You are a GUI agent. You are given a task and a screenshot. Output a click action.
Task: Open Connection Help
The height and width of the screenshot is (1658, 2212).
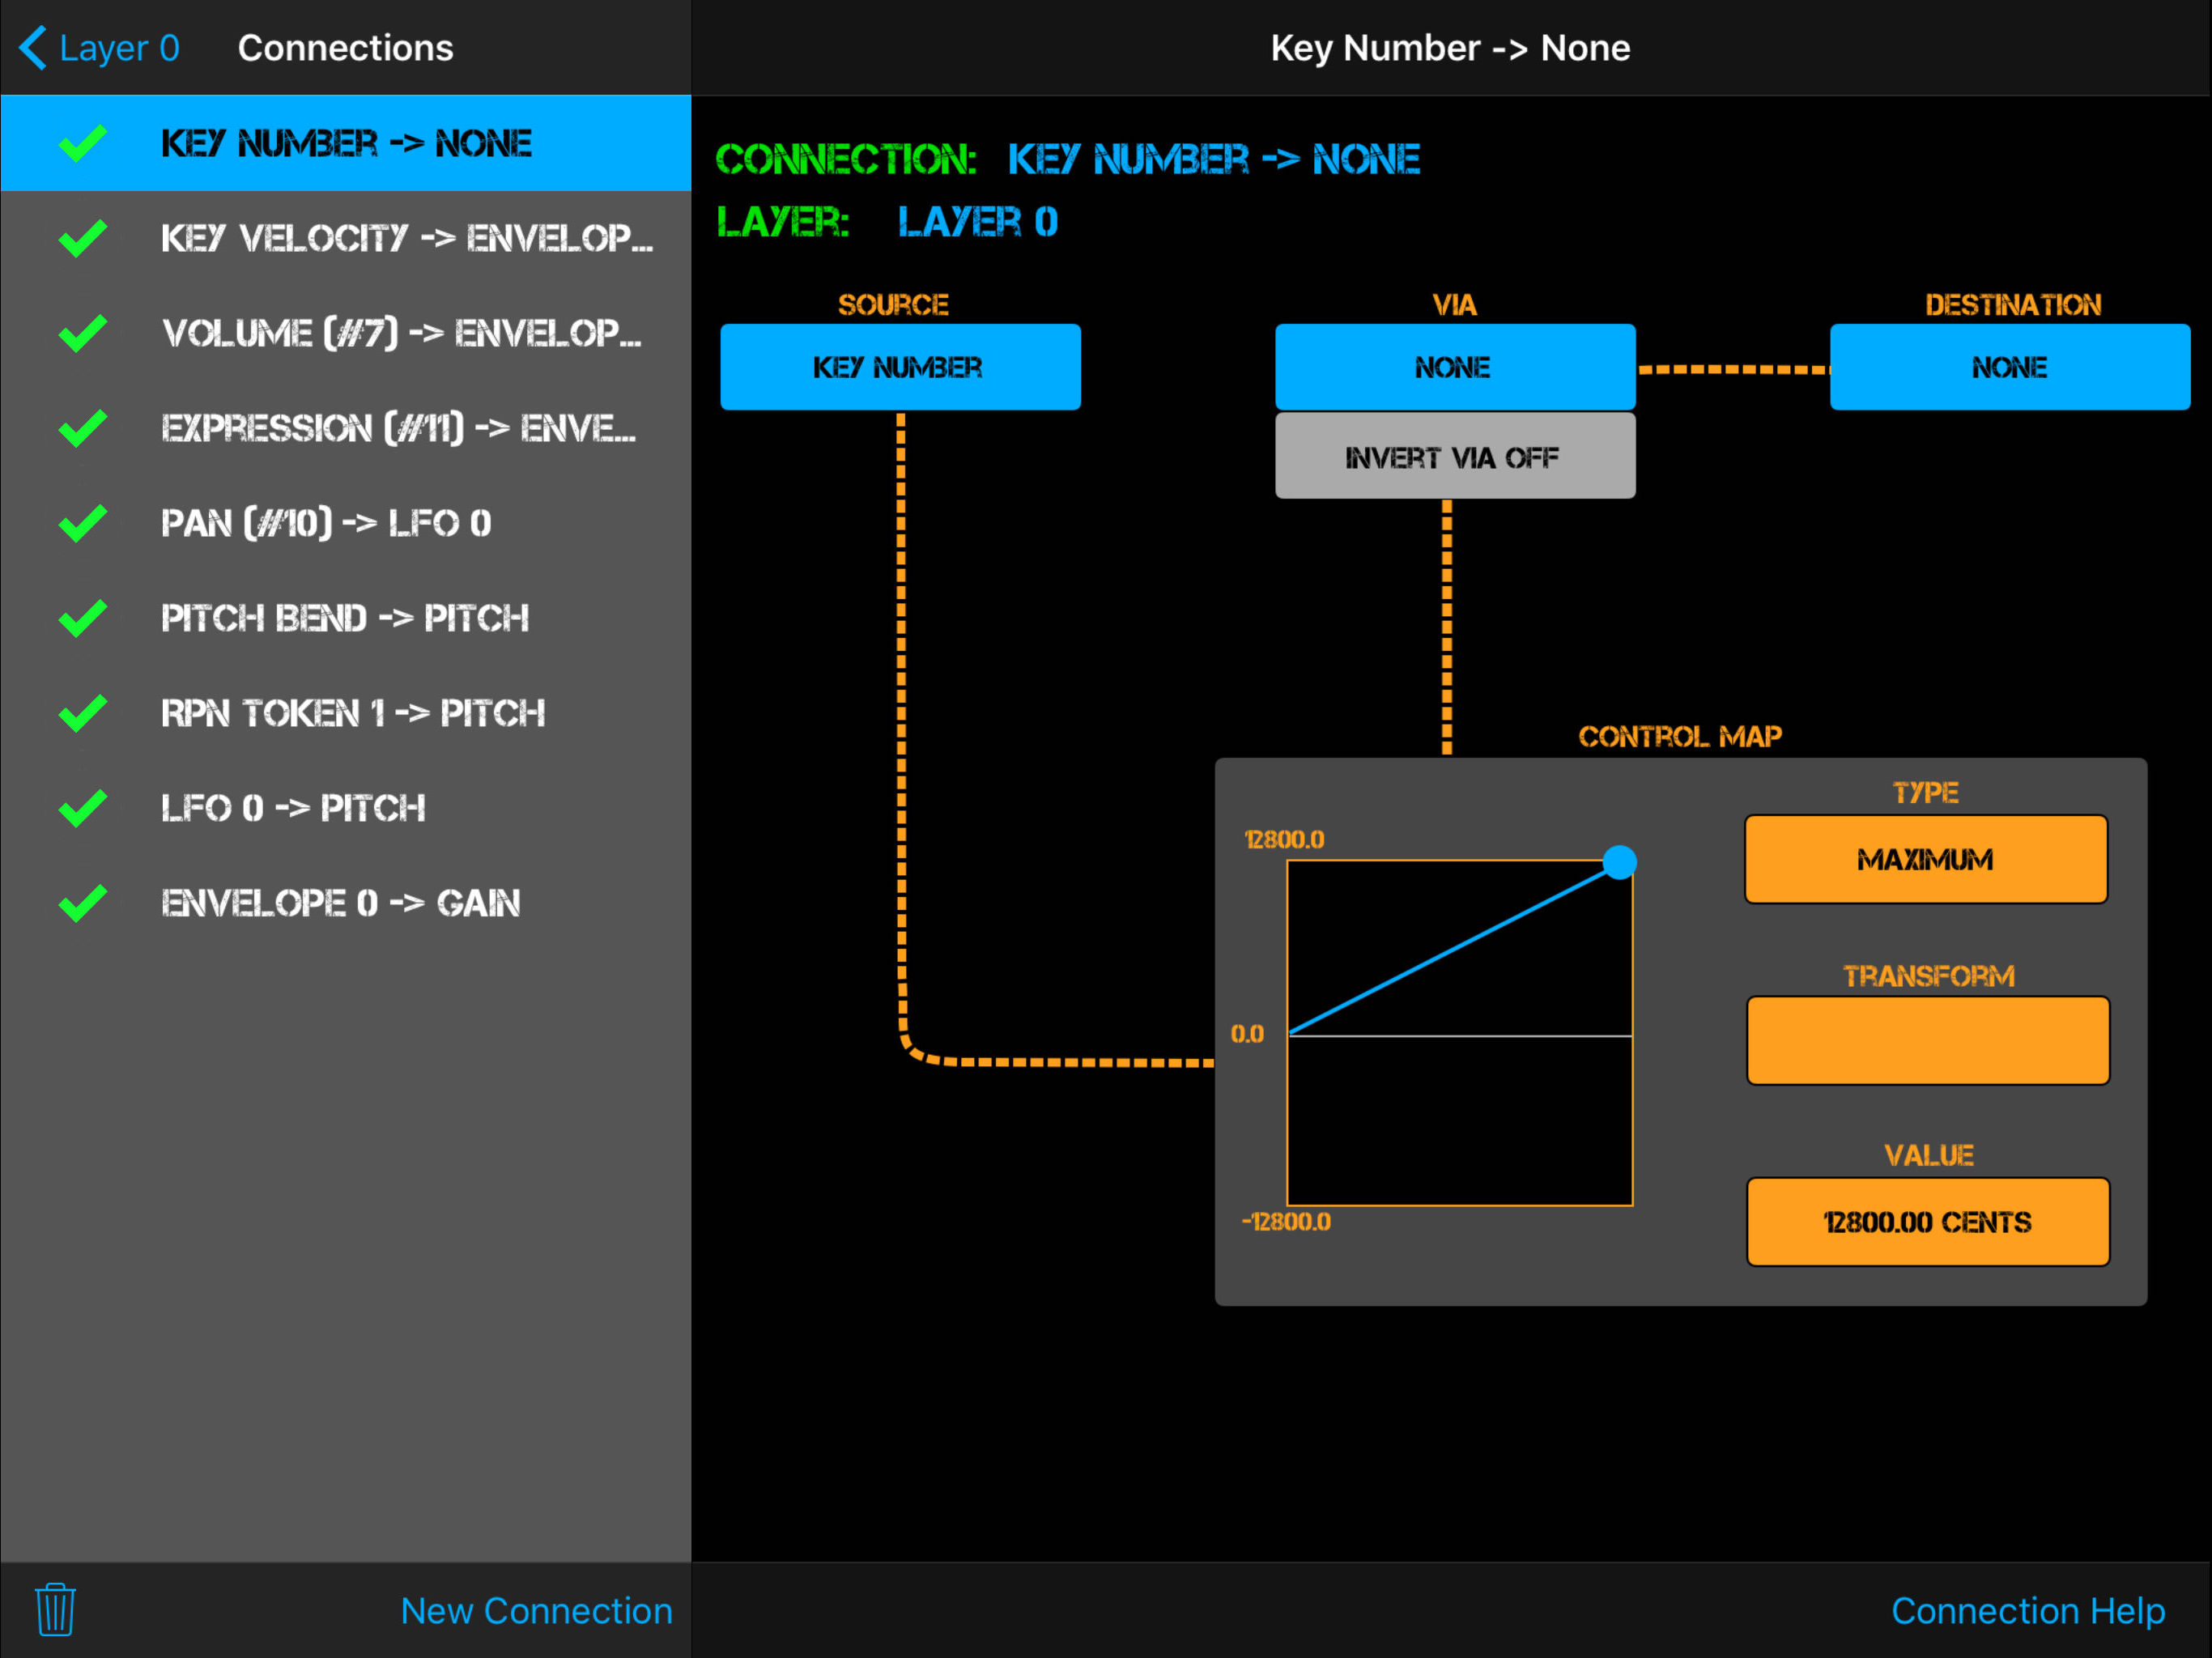pos(2027,1610)
